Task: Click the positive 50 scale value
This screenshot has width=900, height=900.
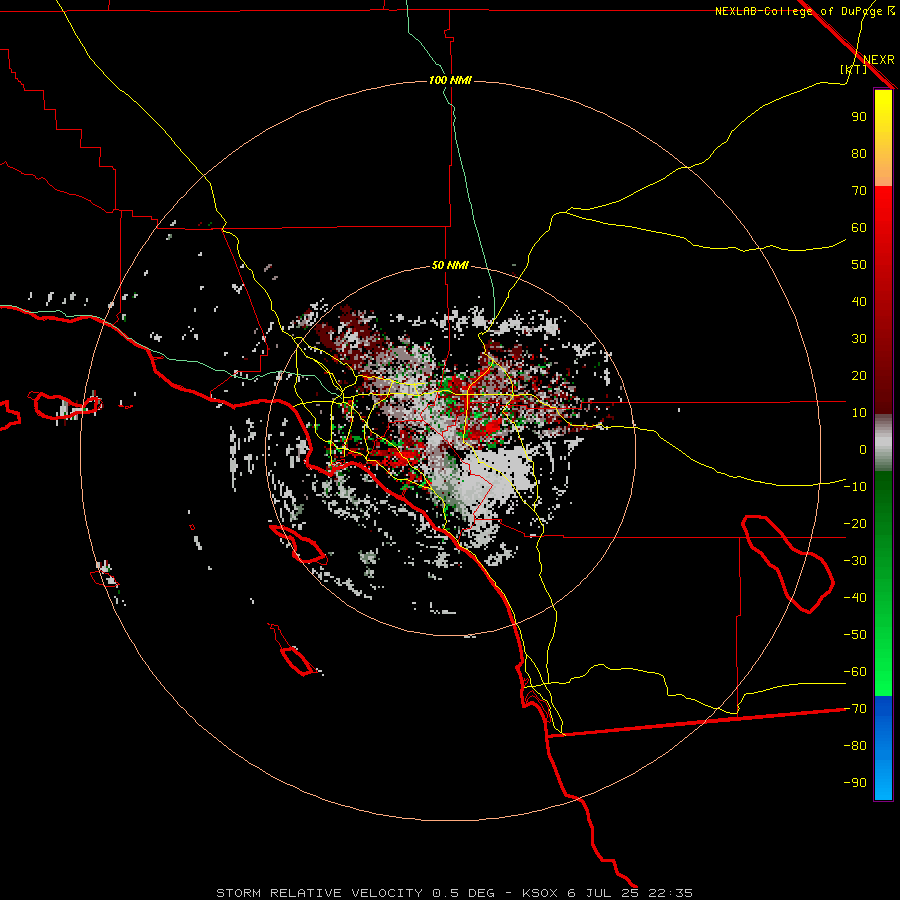Action: 859,265
